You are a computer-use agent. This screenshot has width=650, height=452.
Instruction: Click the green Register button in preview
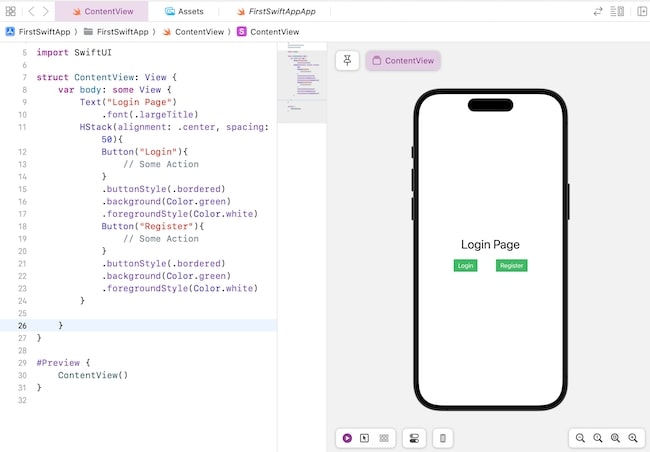[x=512, y=265]
